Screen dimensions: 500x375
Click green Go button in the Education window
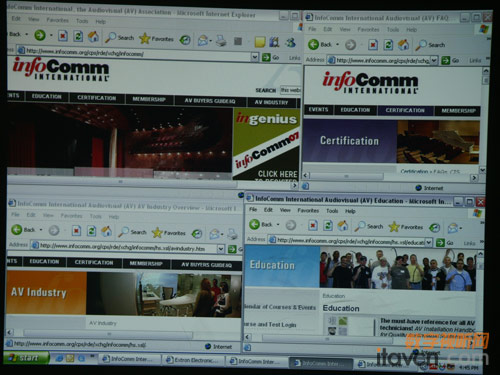pyautogui.click(x=440, y=242)
